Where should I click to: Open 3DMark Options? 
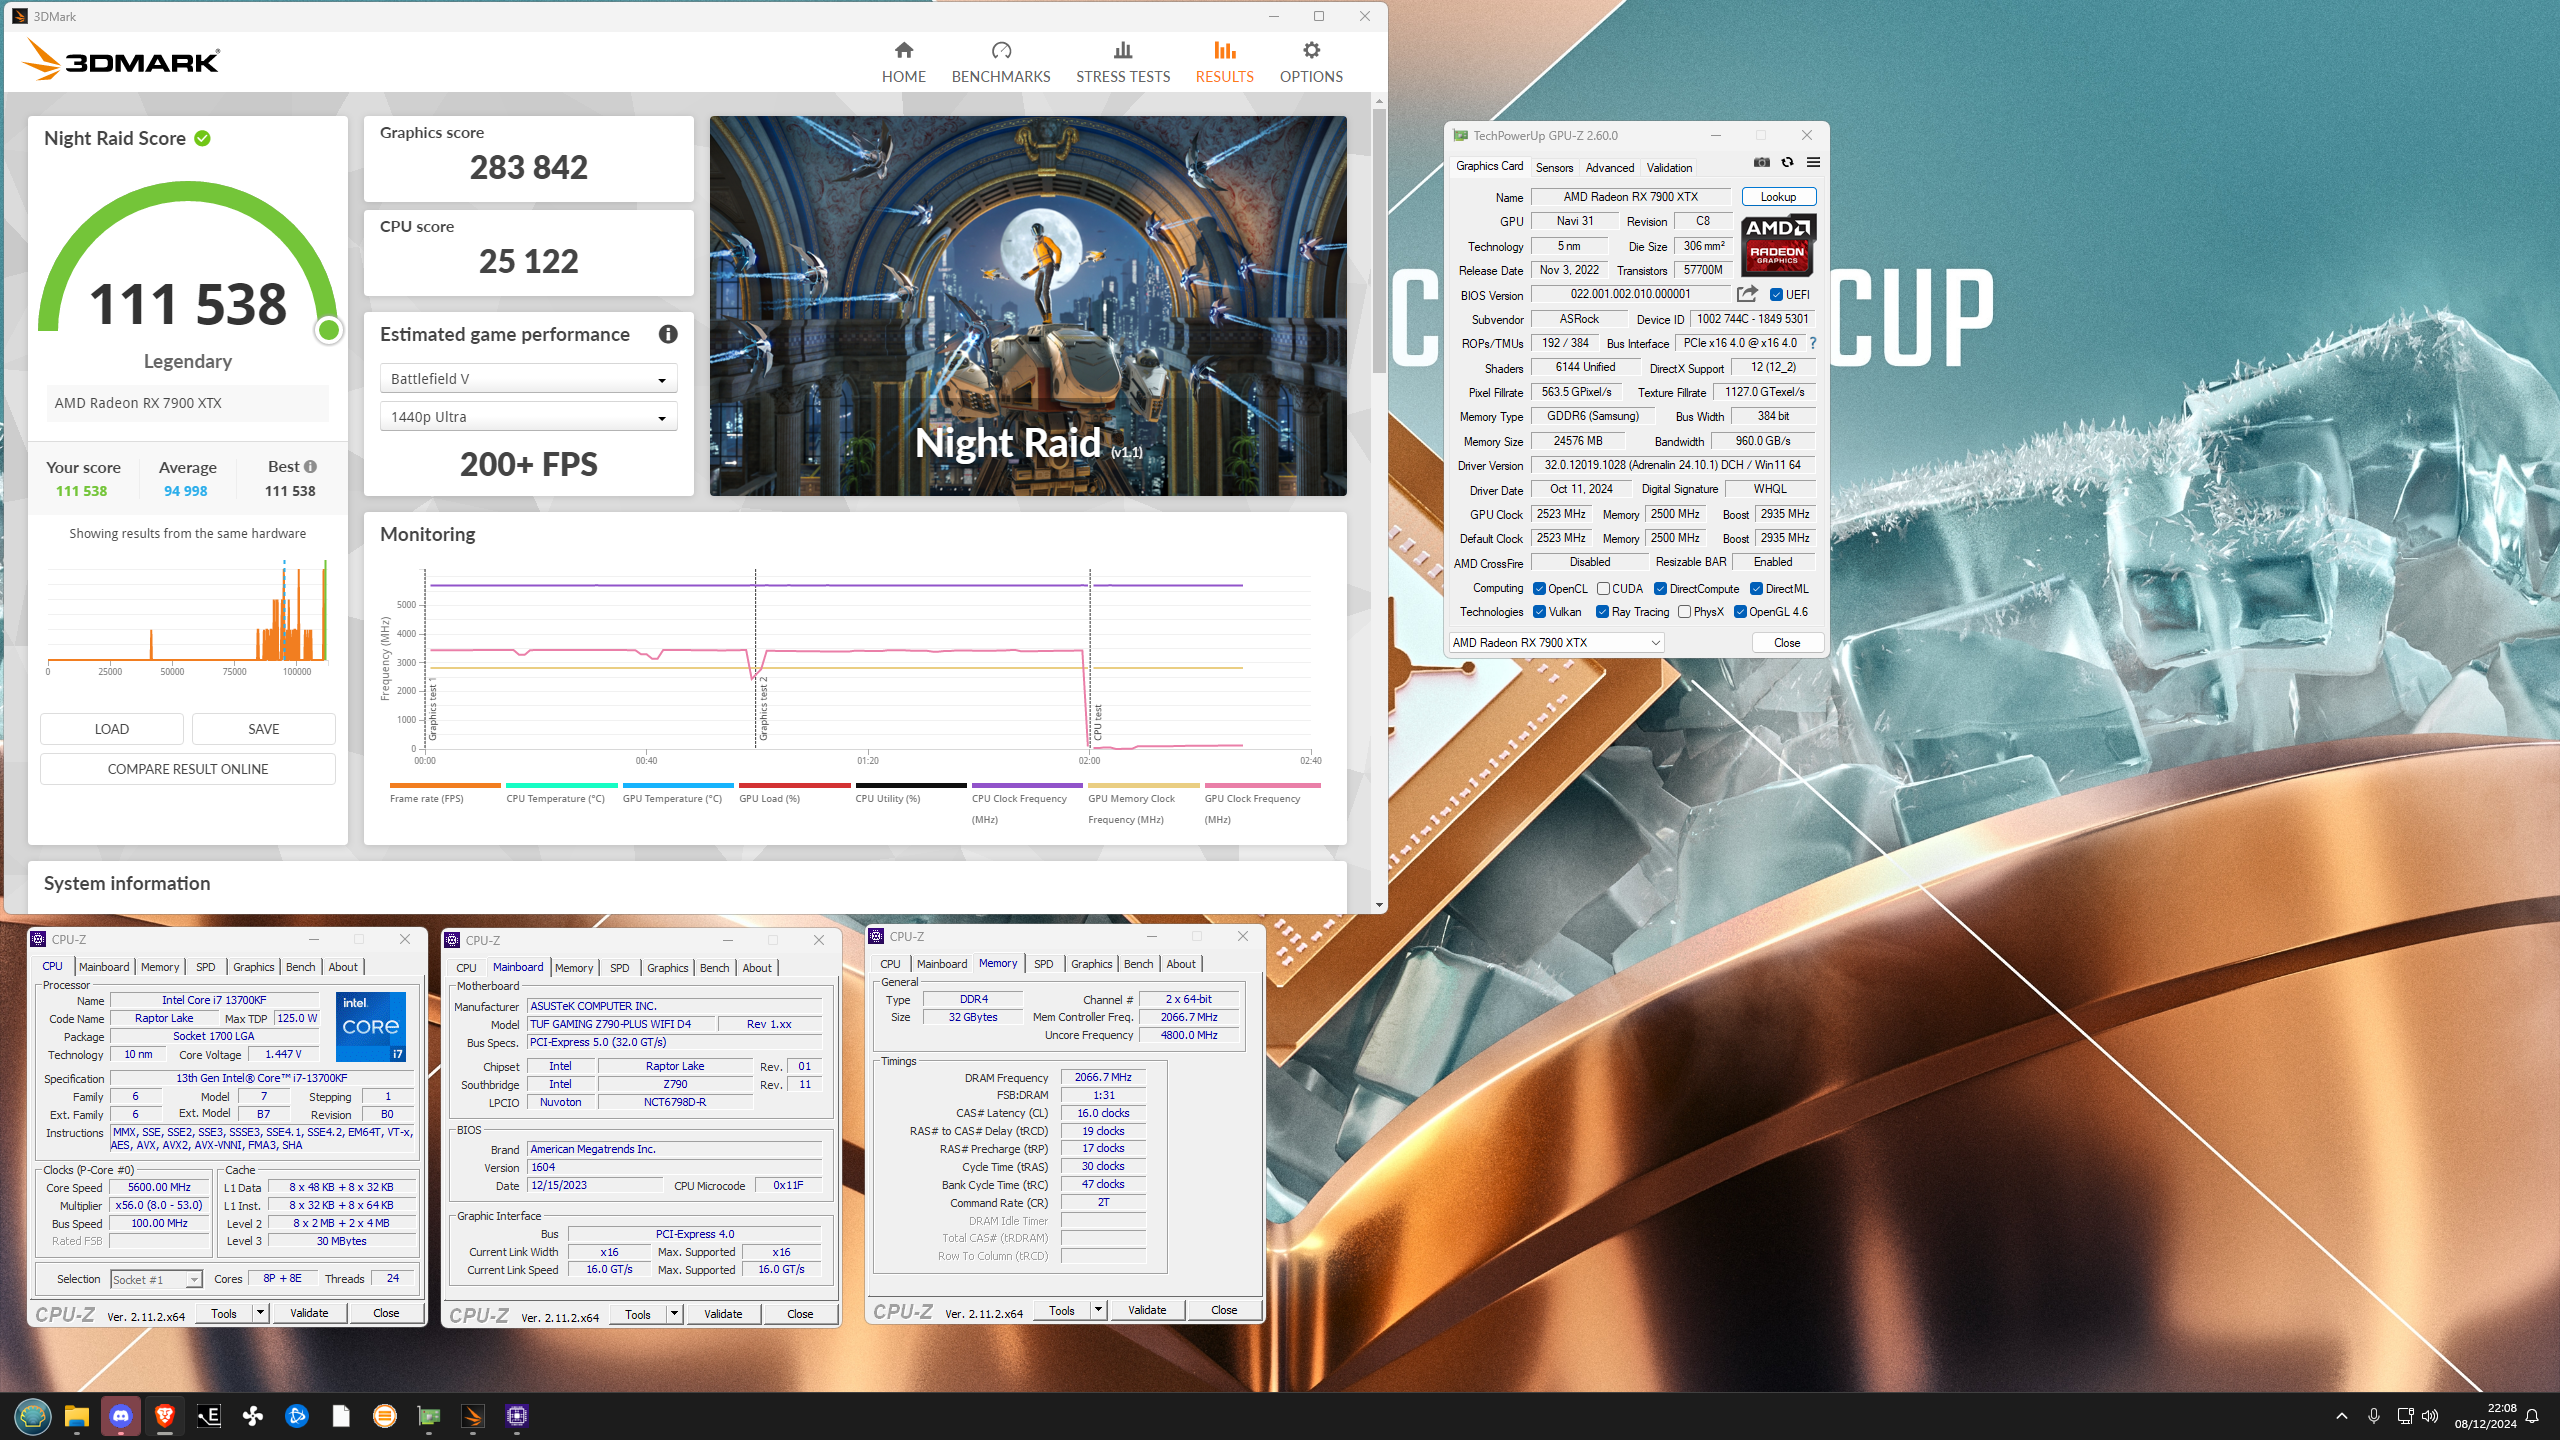[x=1311, y=62]
